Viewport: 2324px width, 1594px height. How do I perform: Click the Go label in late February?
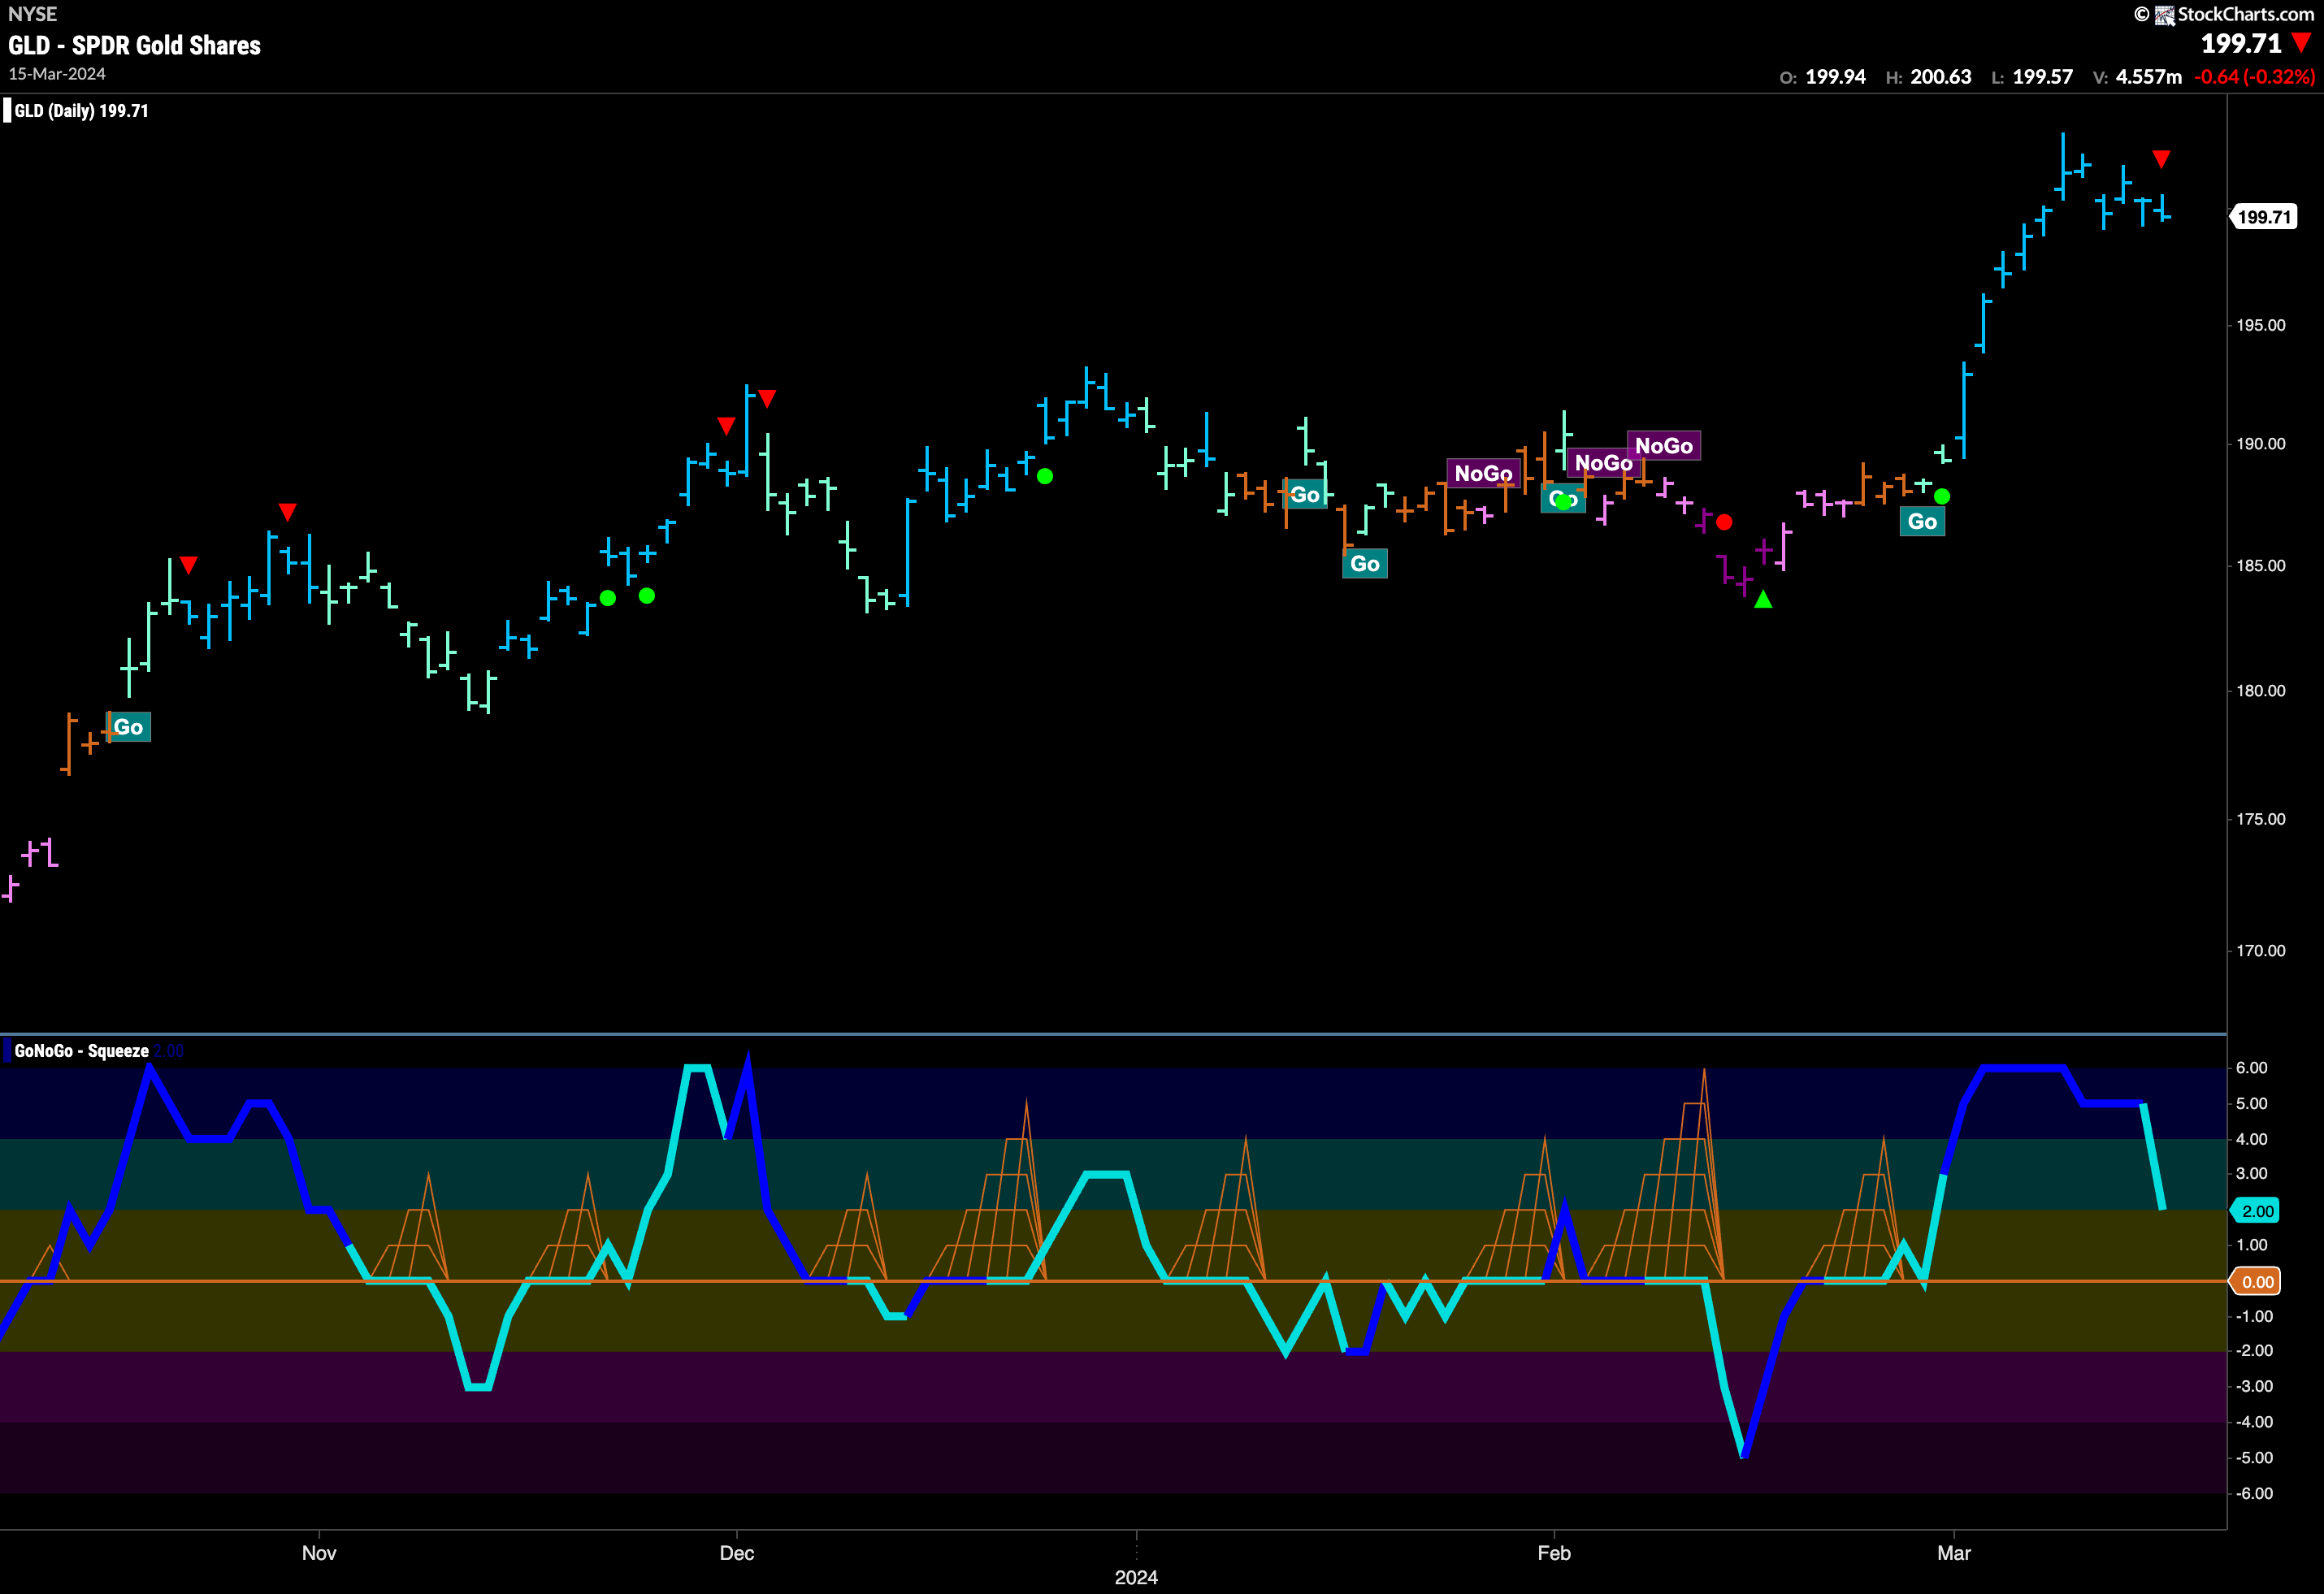coord(1922,521)
